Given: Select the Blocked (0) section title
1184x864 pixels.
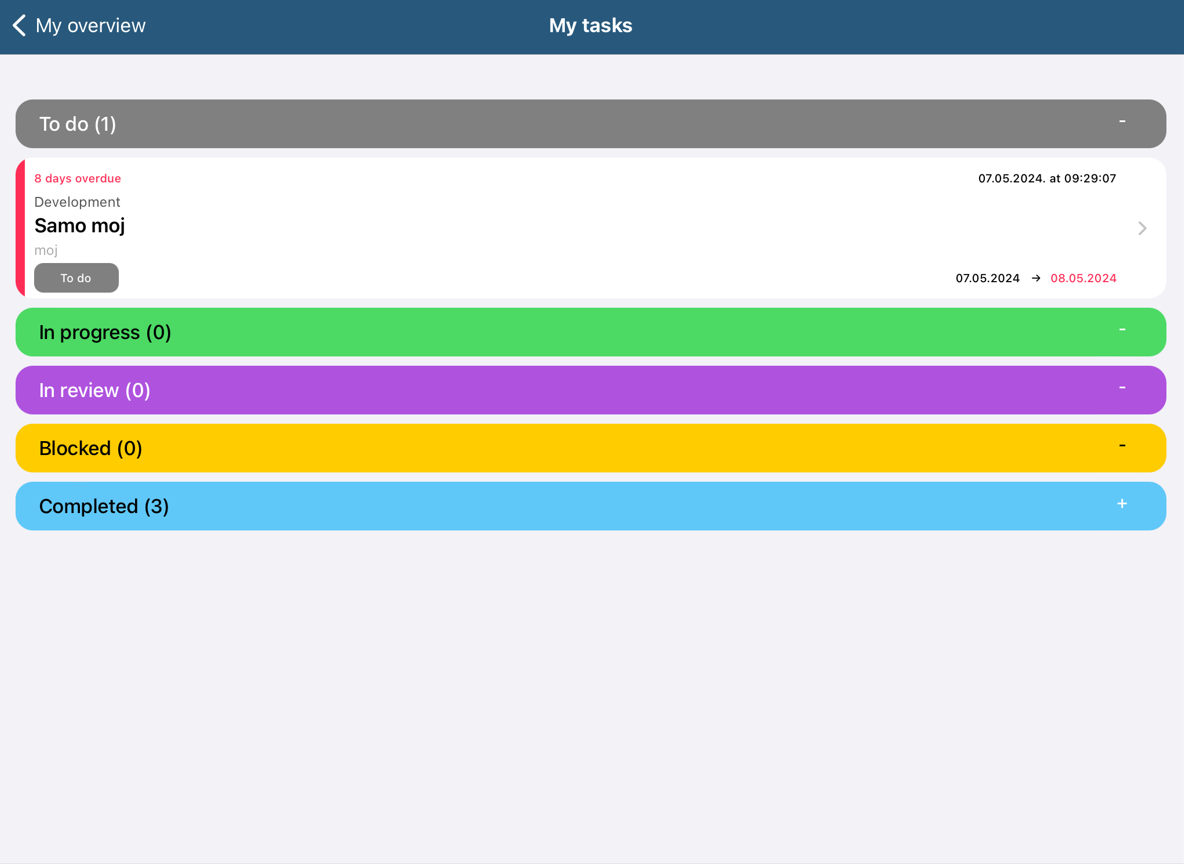Looking at the screenshot, I should (x=91, y=448).
